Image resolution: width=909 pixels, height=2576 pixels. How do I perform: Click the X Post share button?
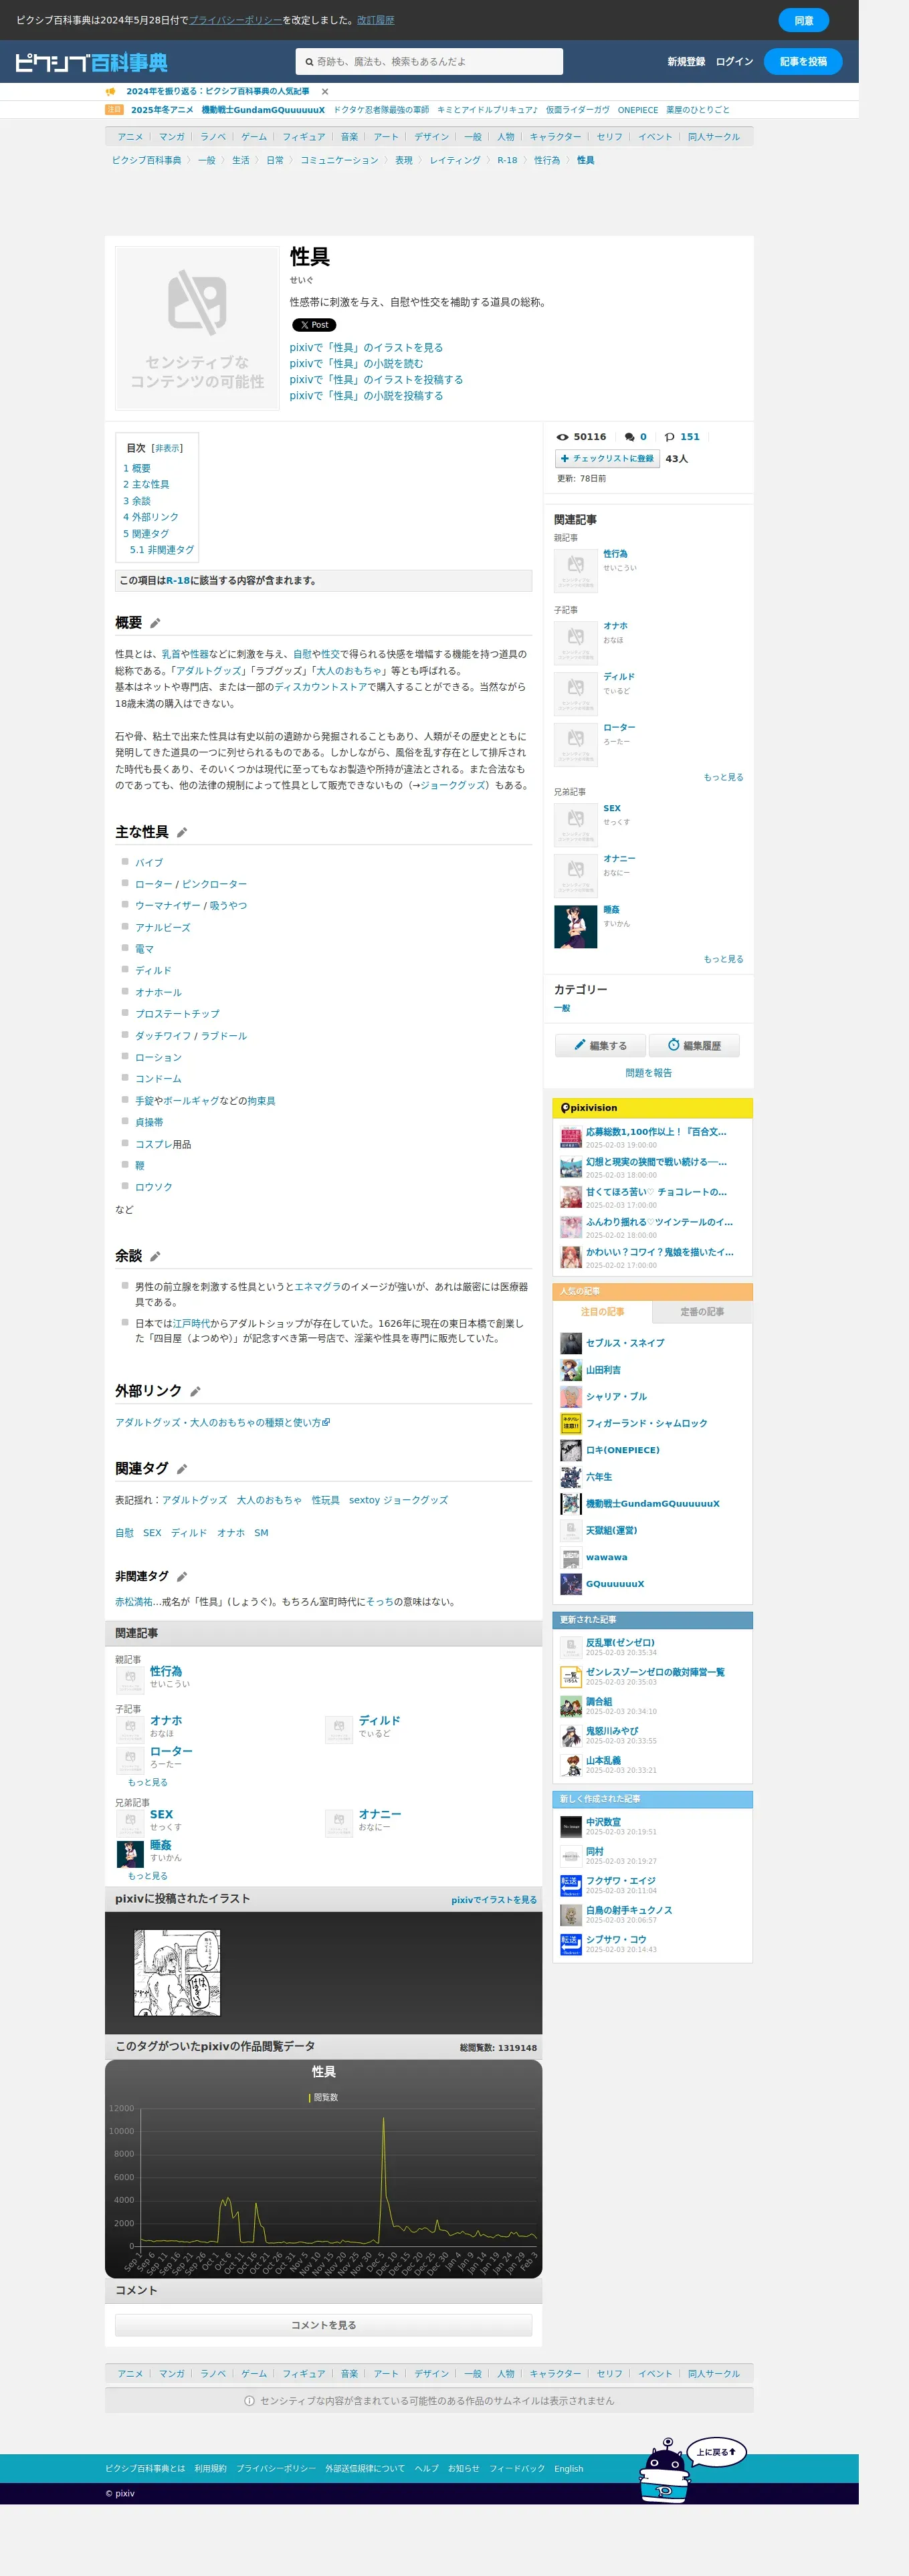[314, 325]
